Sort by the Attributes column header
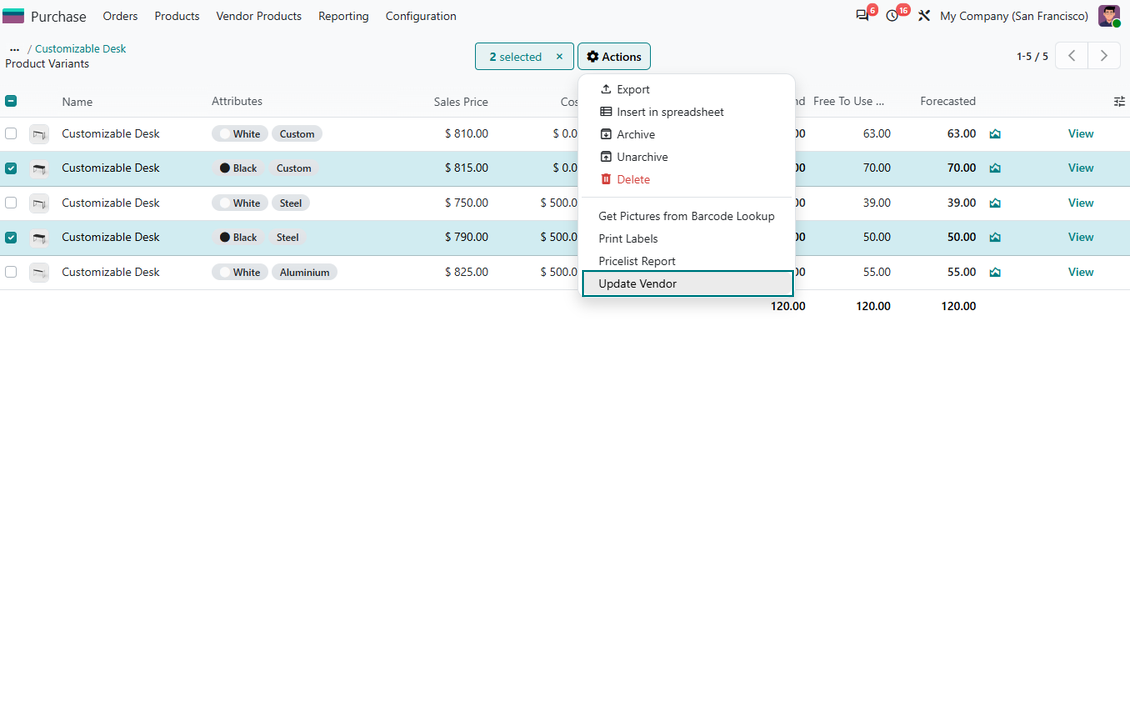 tap(237, 101)
